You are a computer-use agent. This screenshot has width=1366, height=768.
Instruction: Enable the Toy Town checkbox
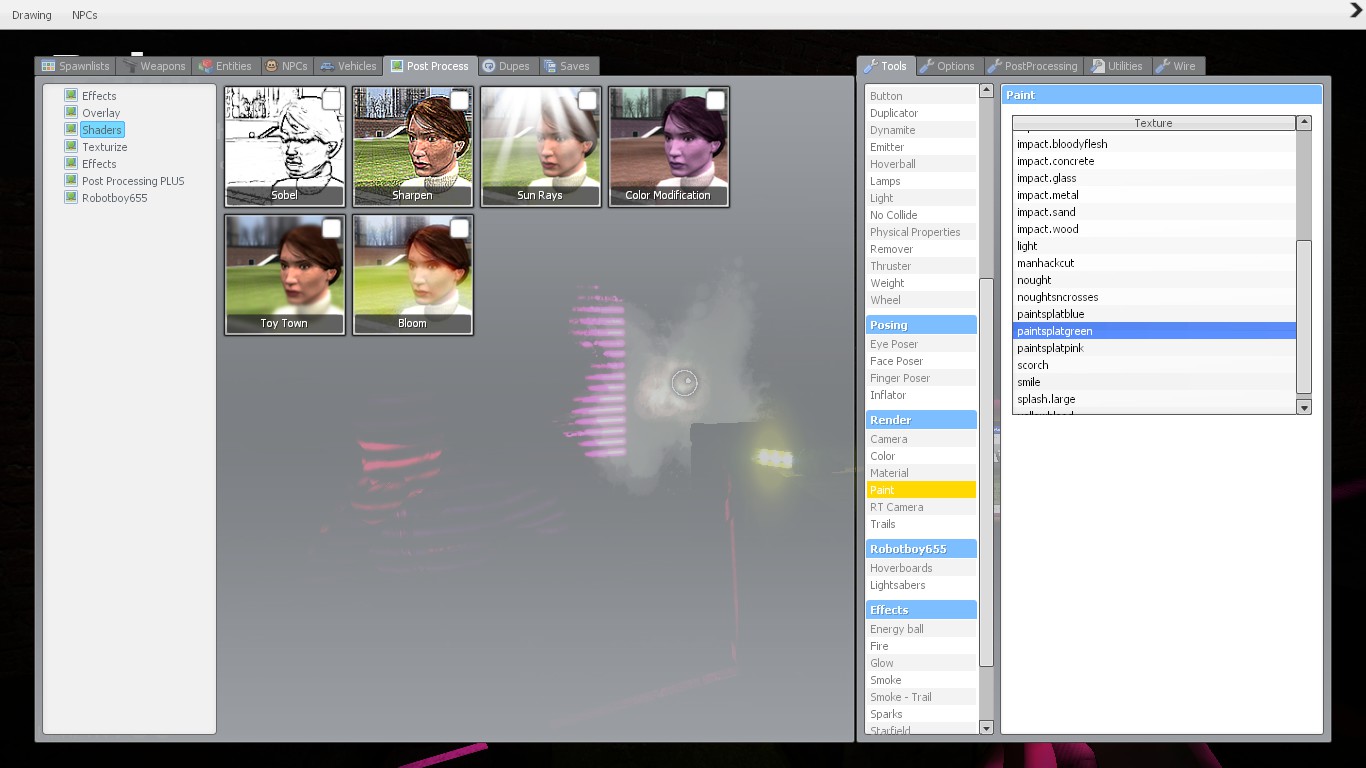331,228
